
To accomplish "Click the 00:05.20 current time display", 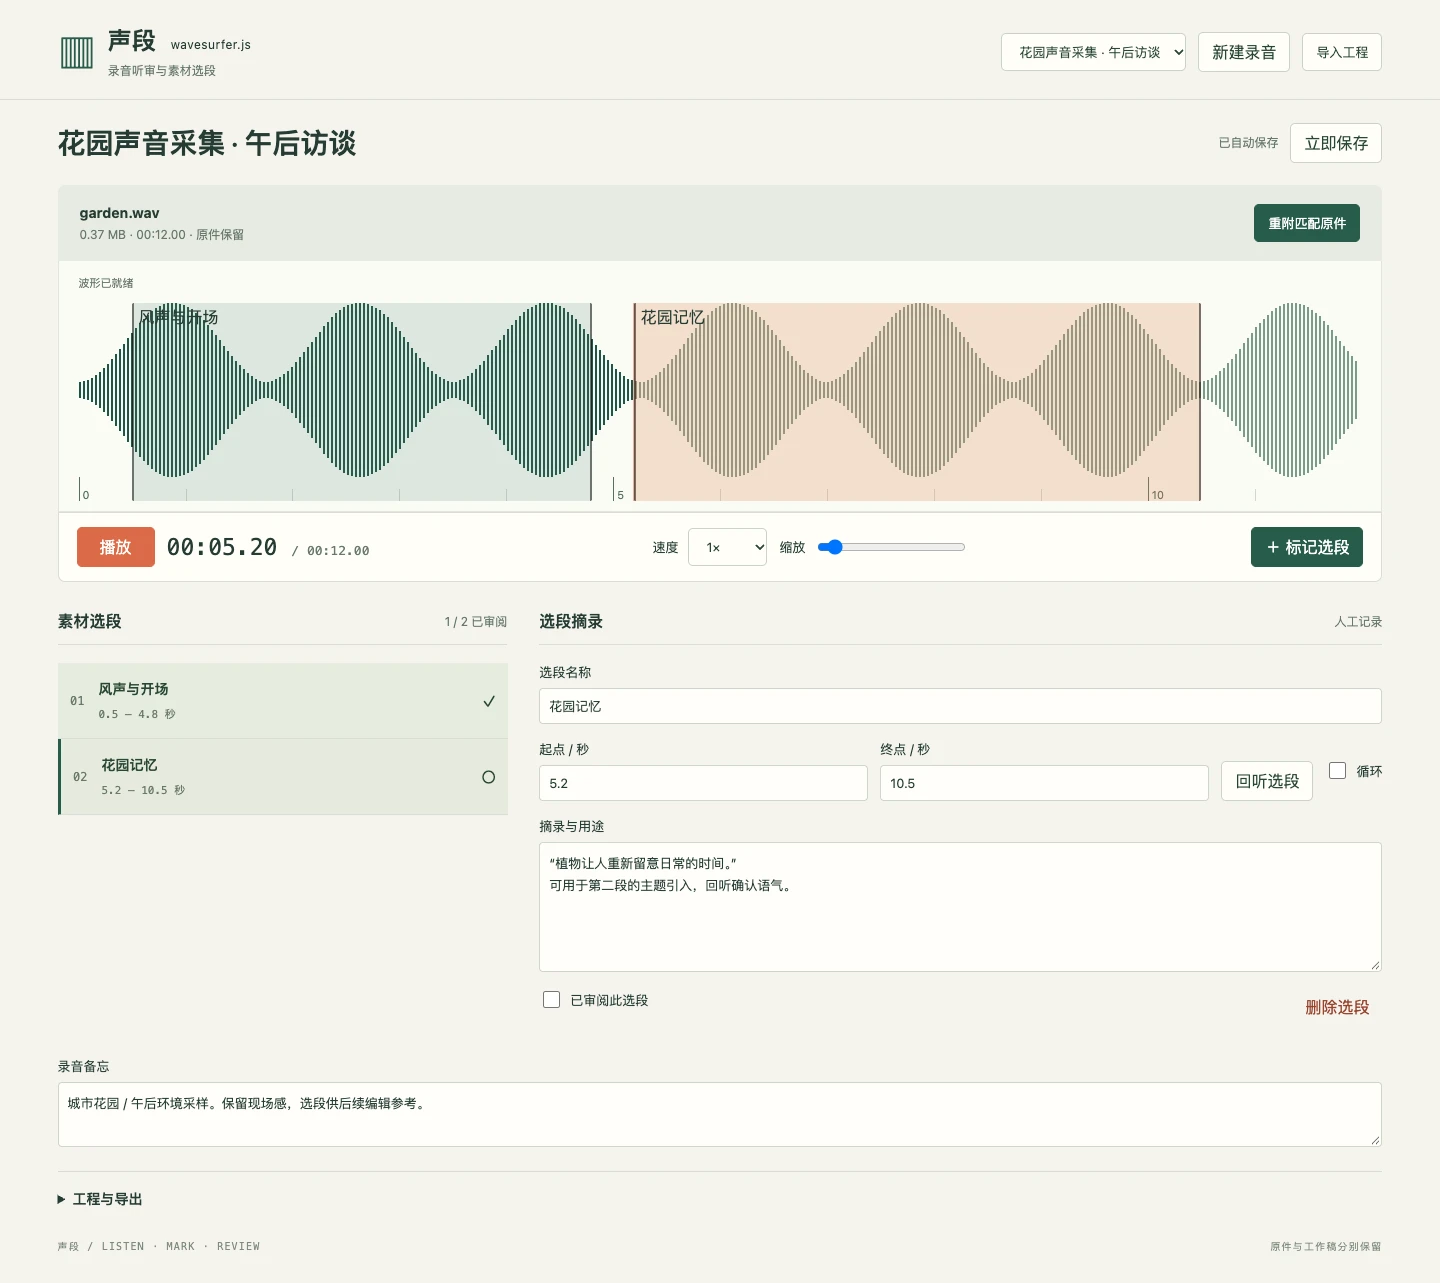I will (222, 547).
